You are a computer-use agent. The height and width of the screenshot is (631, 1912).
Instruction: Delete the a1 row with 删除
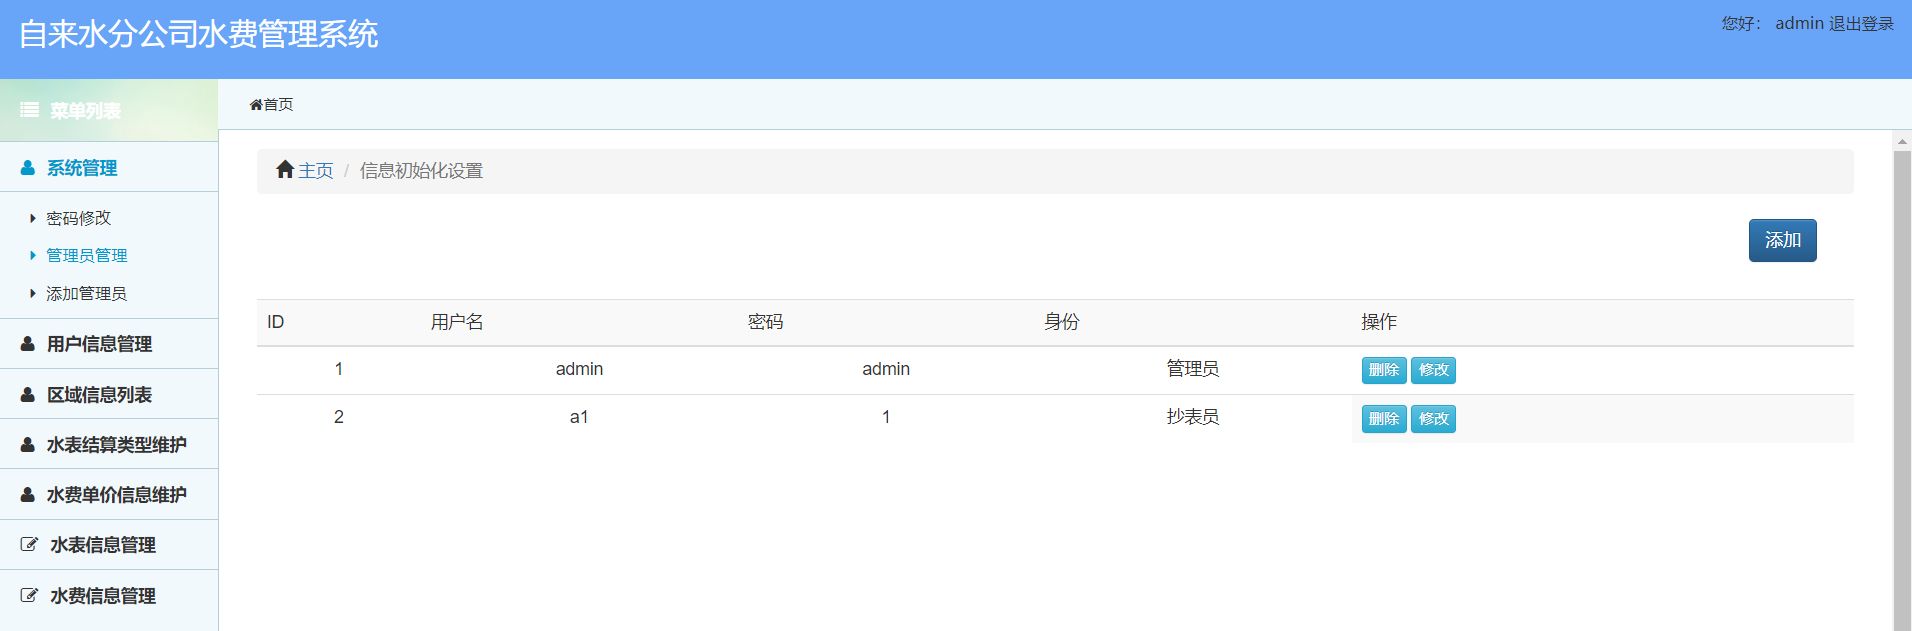1384,418
